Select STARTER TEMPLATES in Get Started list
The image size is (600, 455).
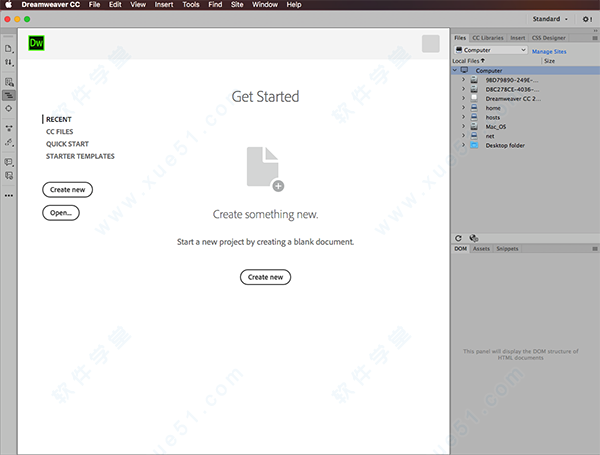pyautogui.click(x=80, y=156)
